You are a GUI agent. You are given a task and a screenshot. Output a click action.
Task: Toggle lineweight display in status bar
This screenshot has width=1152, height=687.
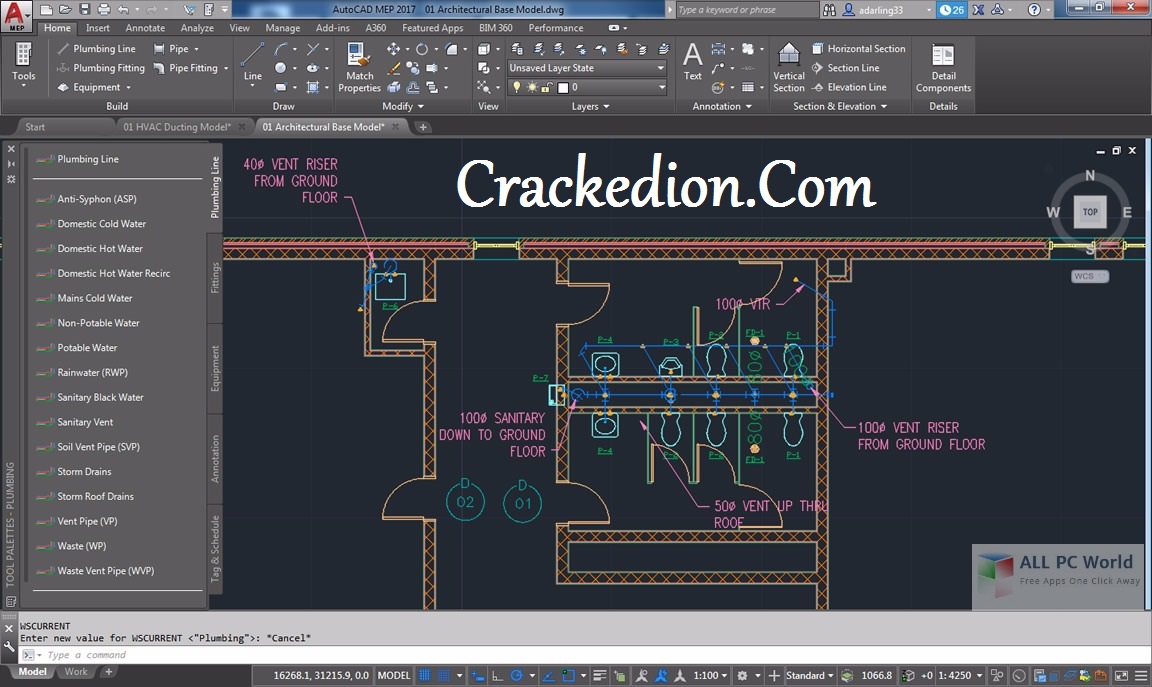[600, 675]
